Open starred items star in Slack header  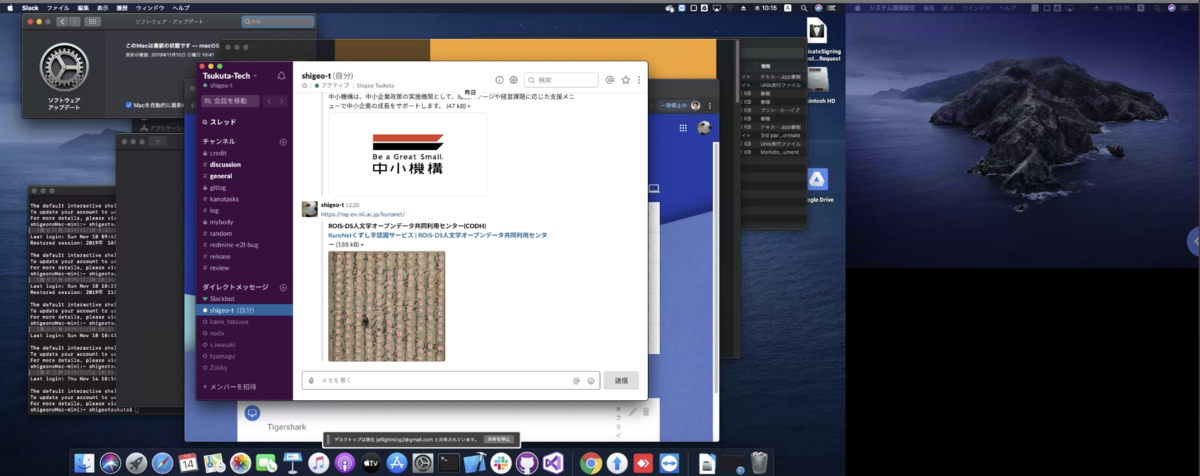(x=625, y=80)
